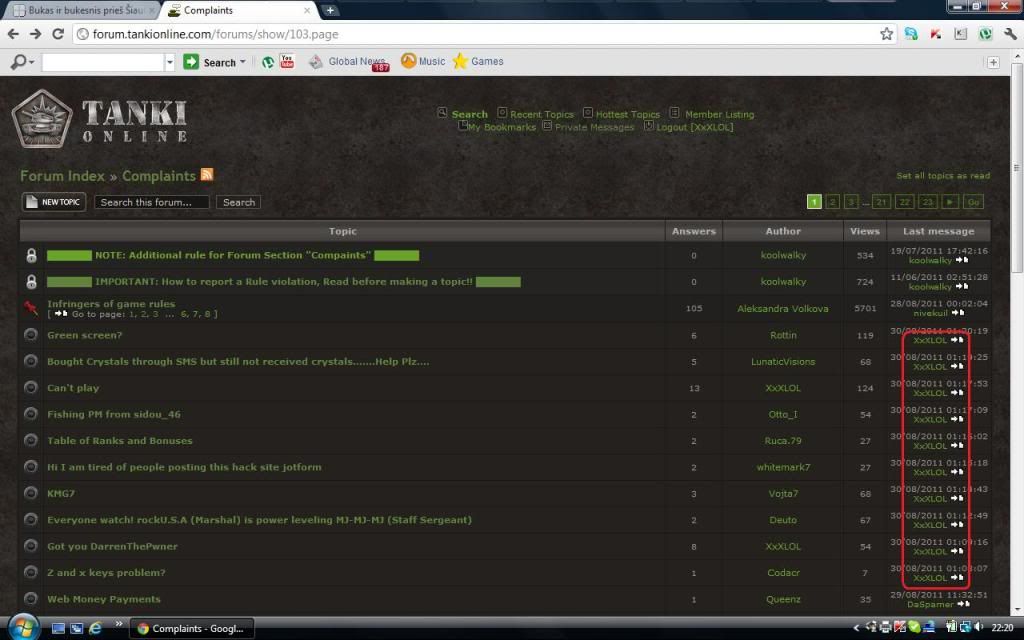This screenshot has width=1024, height=640.
Task: Bookmark this page with the star icon
Action: [886, 34]
